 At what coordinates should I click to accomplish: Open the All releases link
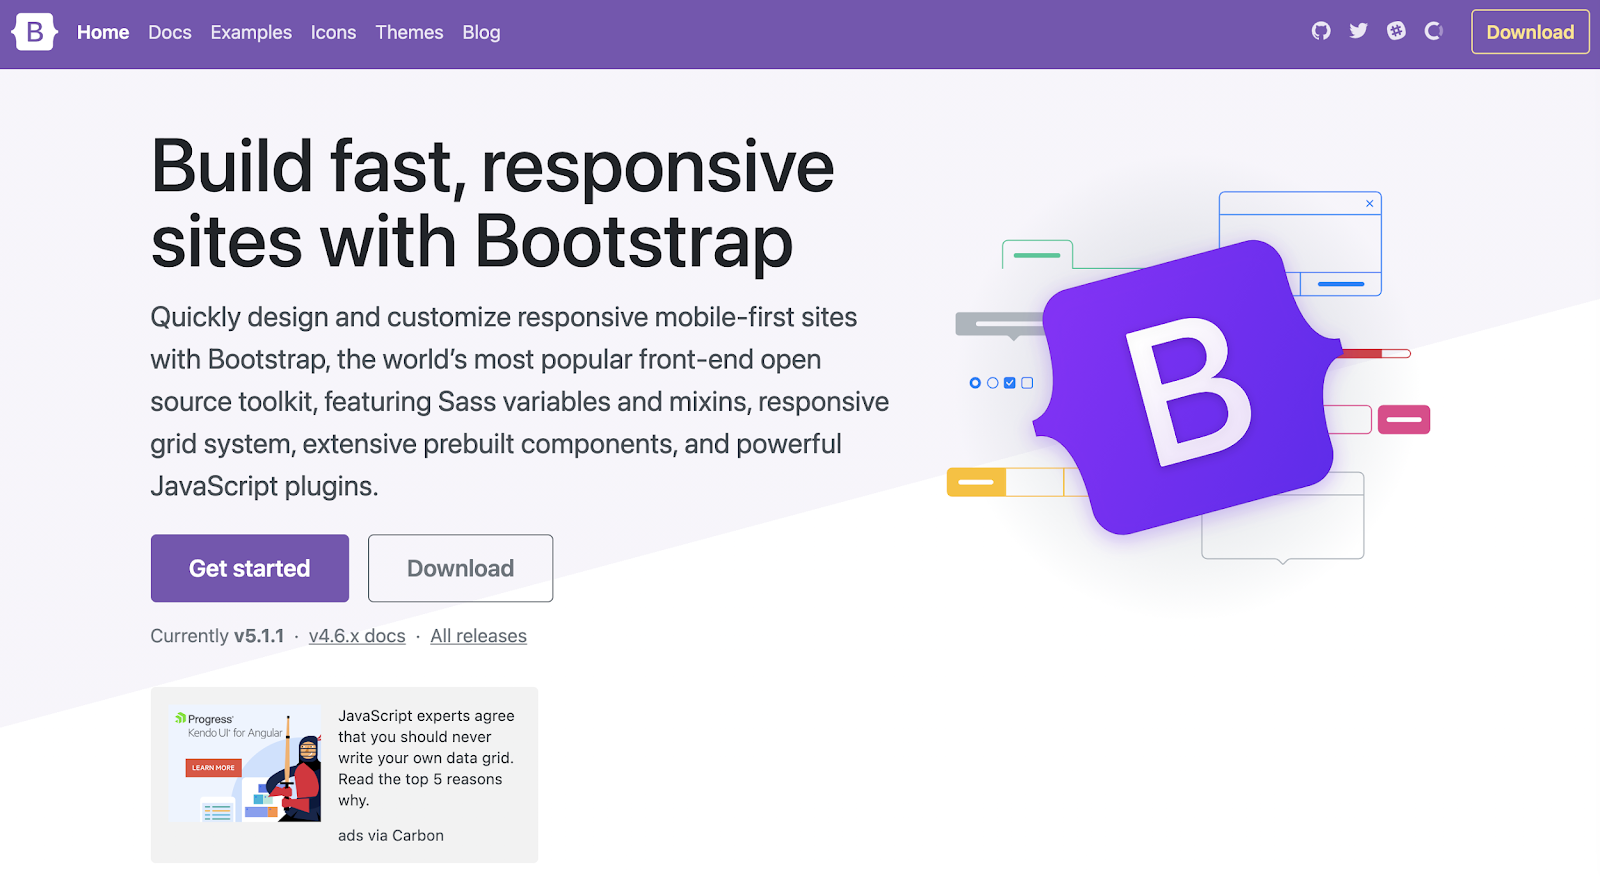pos(478,636)
